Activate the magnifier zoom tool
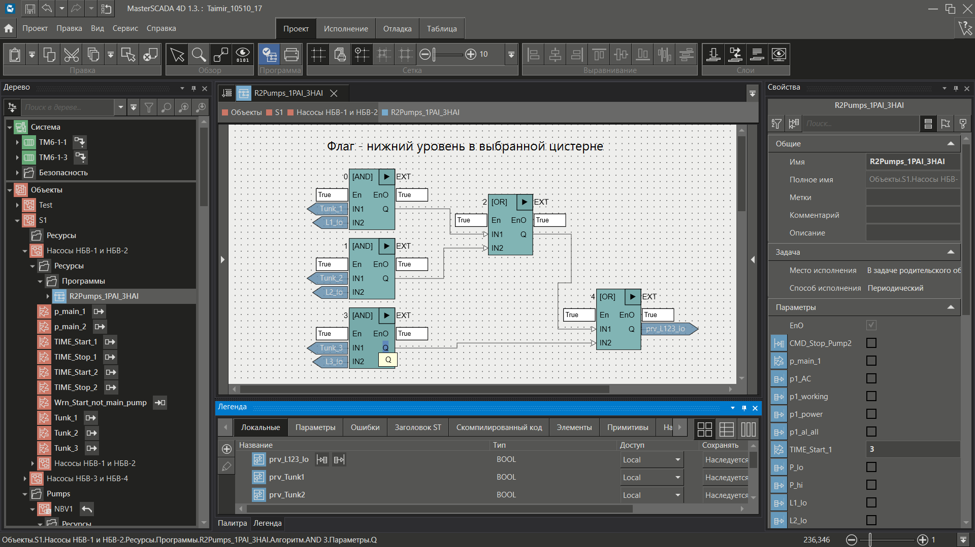The image size is (975, 547). 199,55
